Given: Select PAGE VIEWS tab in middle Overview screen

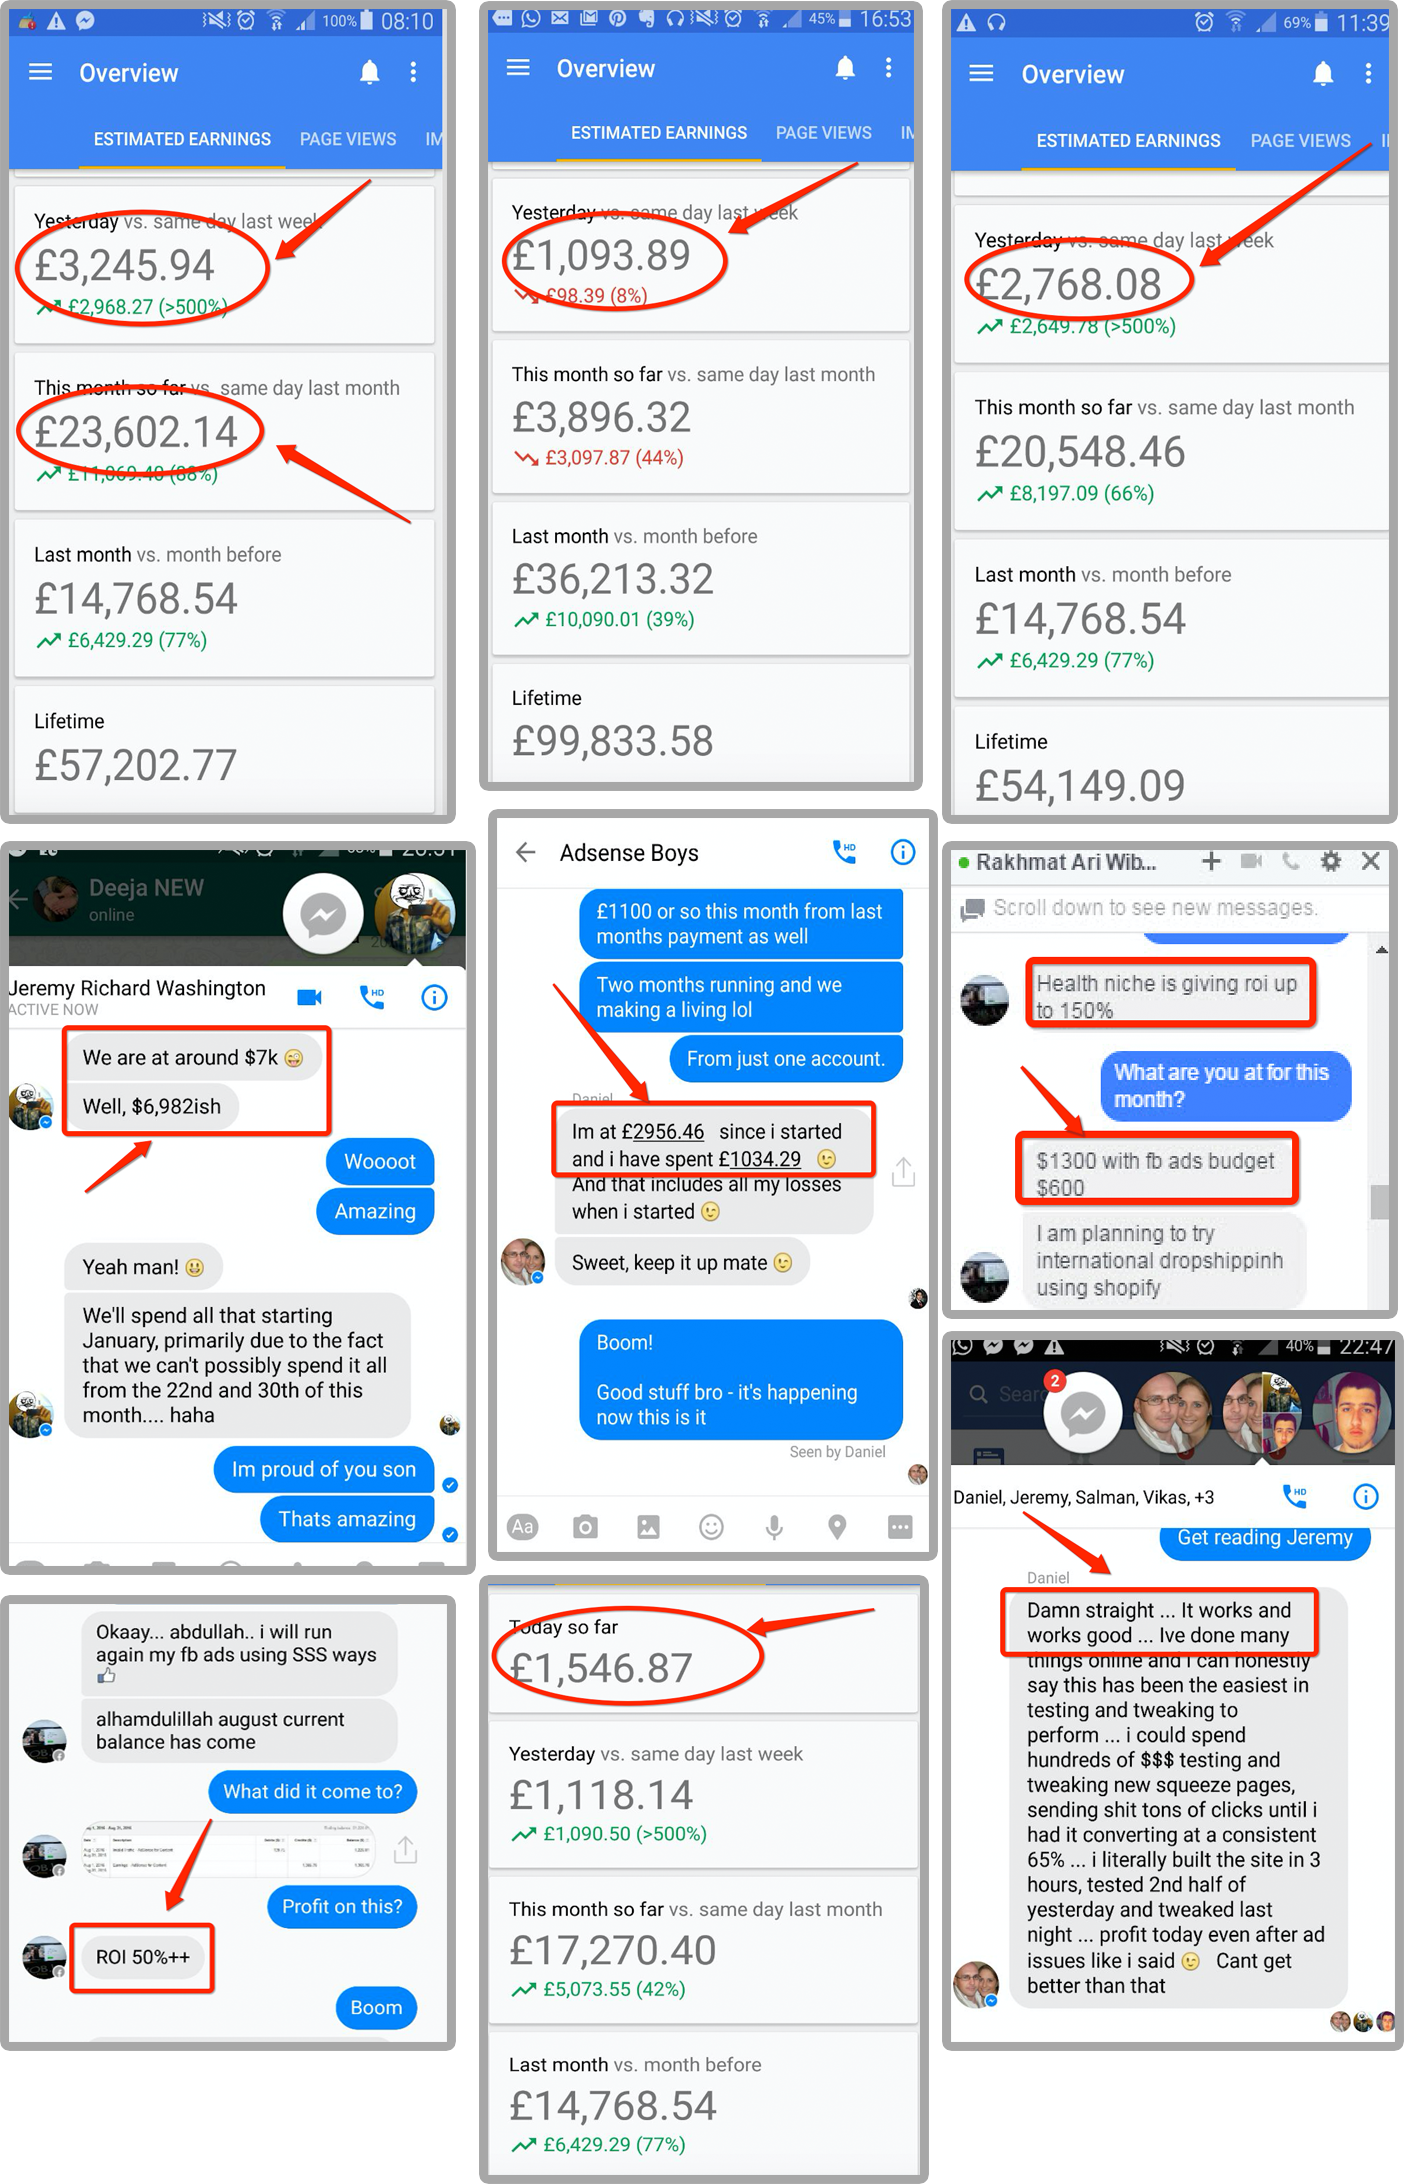Looking at the screenshot, I should pyautogui.click(x=824, y=133).
